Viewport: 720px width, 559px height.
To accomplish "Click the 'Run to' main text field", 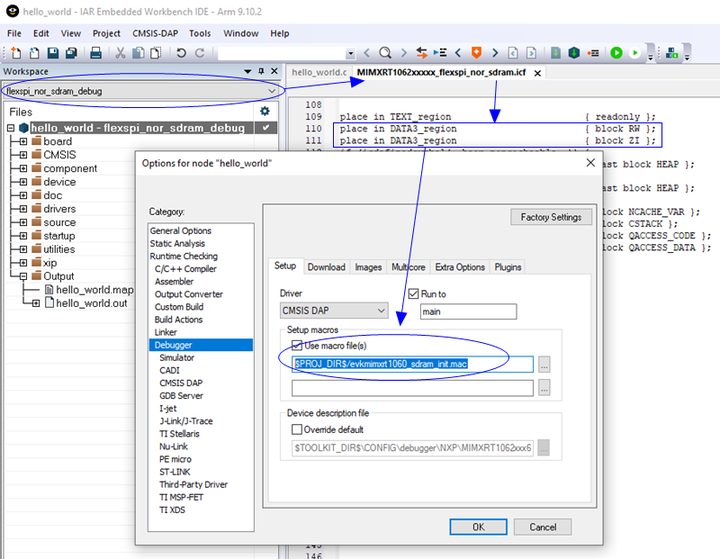I will [x=467, y=311].
